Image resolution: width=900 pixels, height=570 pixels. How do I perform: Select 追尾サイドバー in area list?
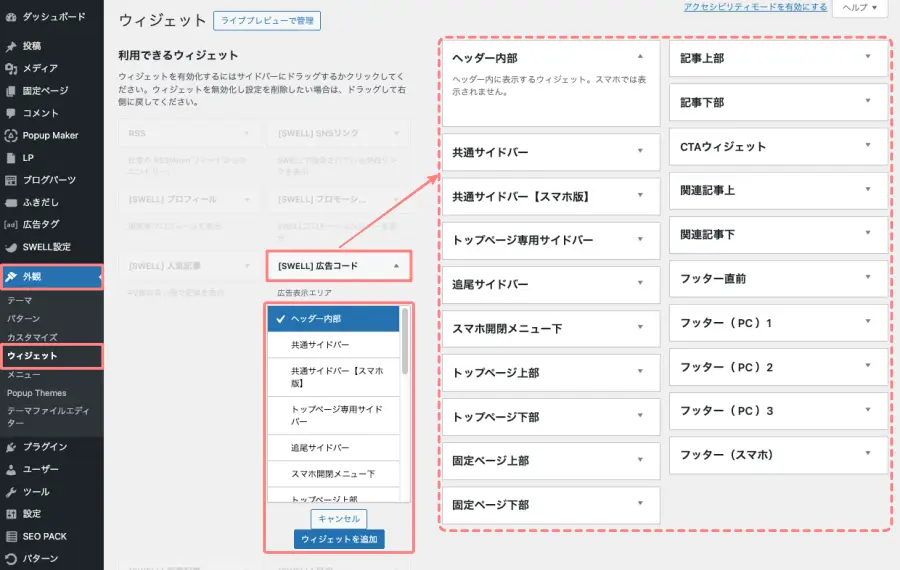pos(333,448)
